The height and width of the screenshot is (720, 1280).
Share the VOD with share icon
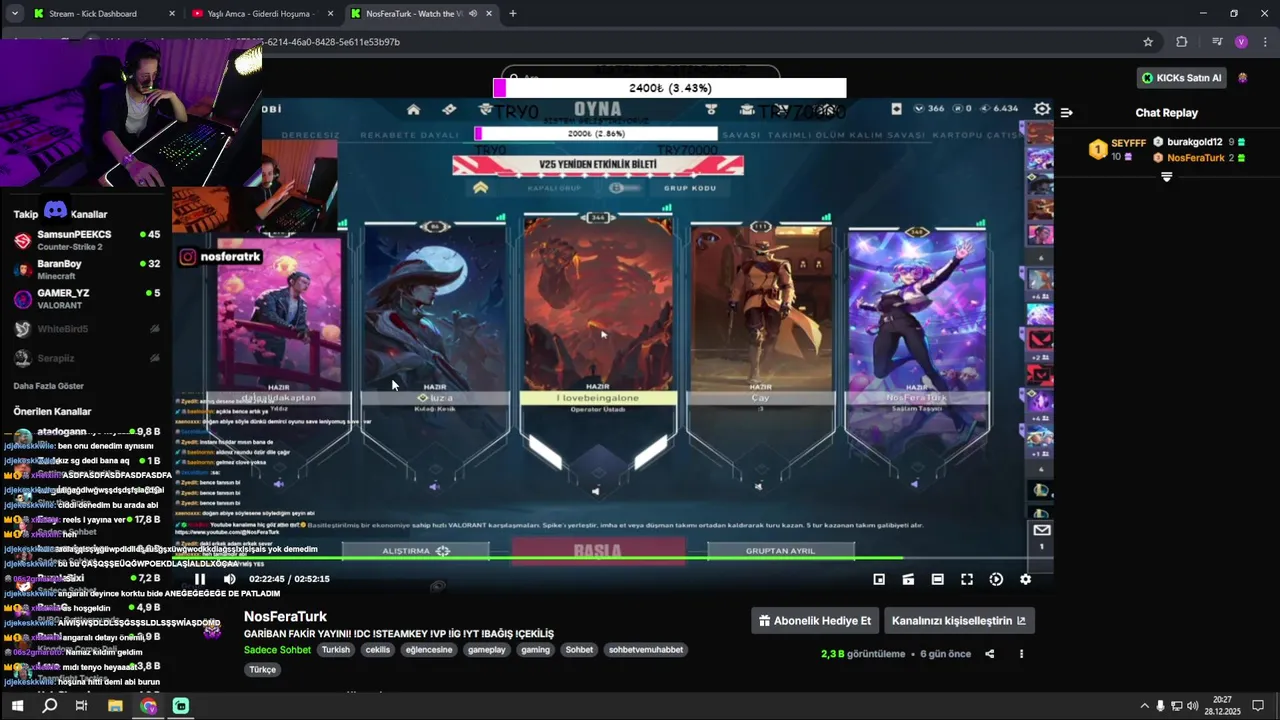point(990,654)
